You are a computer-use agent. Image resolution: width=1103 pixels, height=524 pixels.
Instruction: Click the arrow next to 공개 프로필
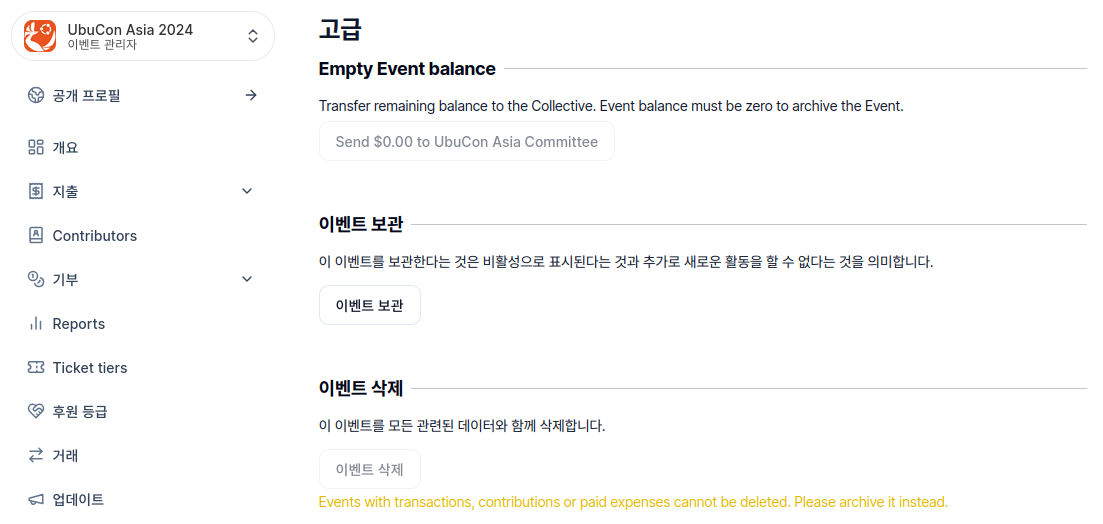pos(251,95)
